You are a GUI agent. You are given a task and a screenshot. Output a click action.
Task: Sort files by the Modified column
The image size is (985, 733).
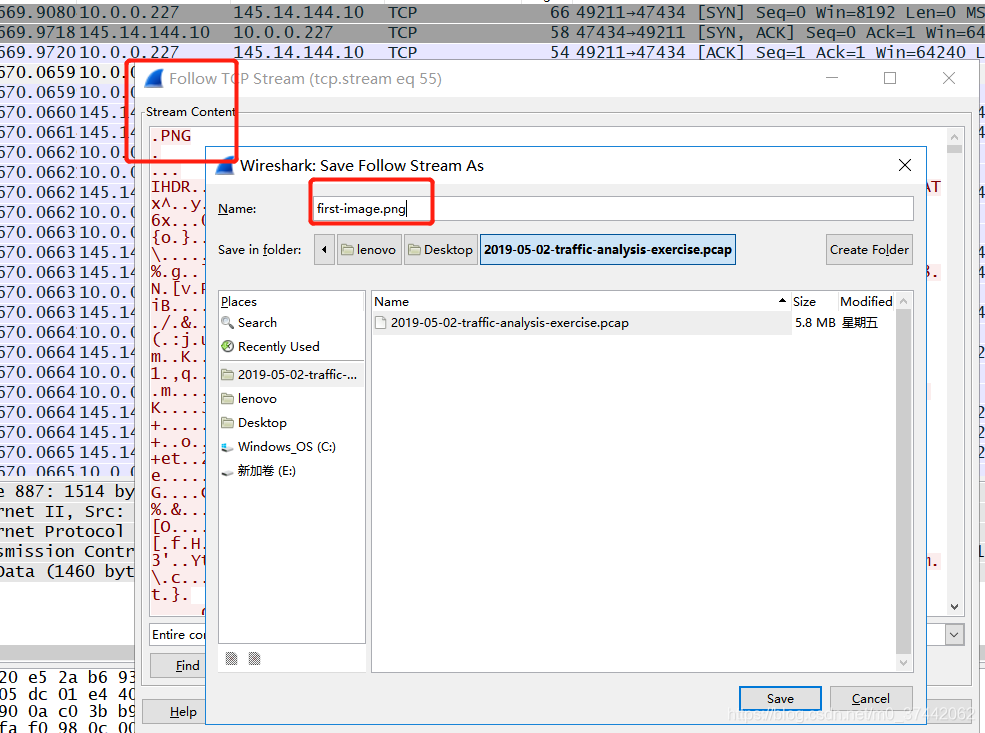pos(866,301)
